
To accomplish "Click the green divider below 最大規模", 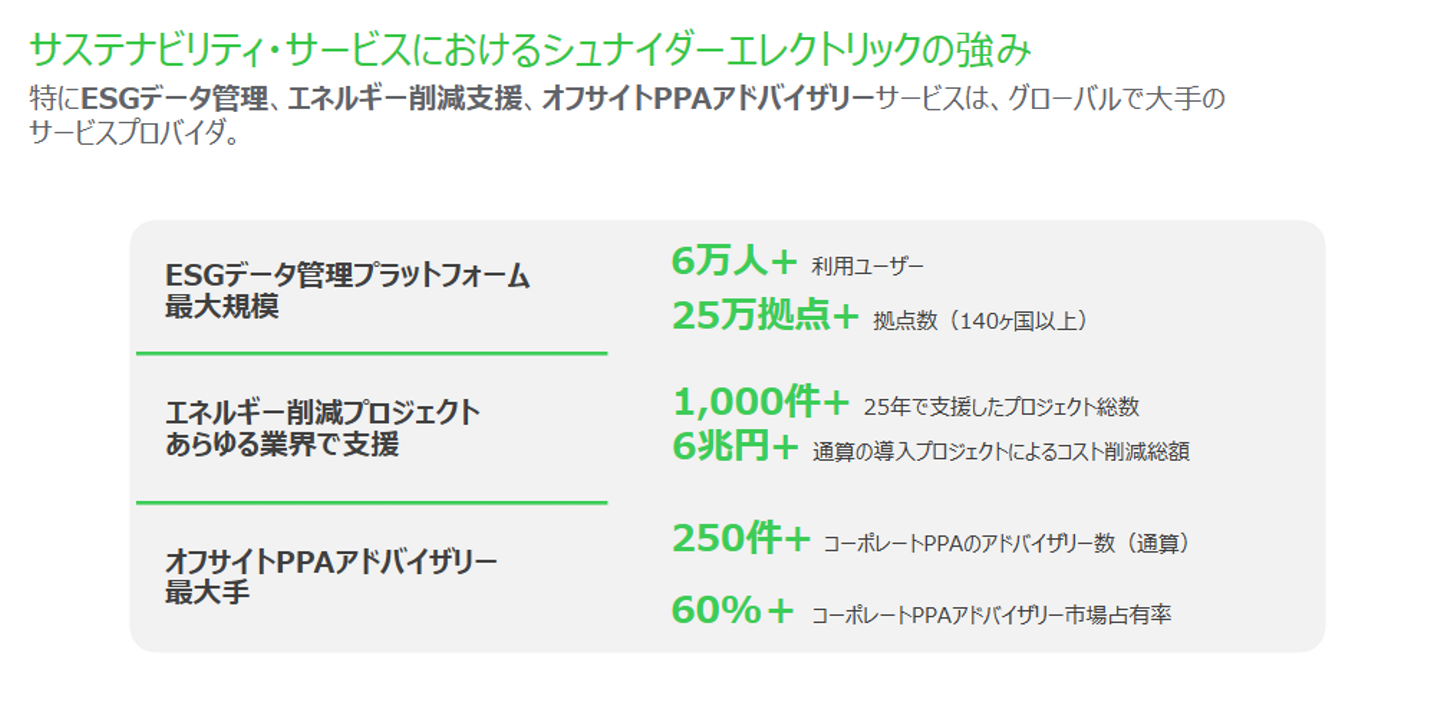I will pyautogui.click(x=372, y=353).
